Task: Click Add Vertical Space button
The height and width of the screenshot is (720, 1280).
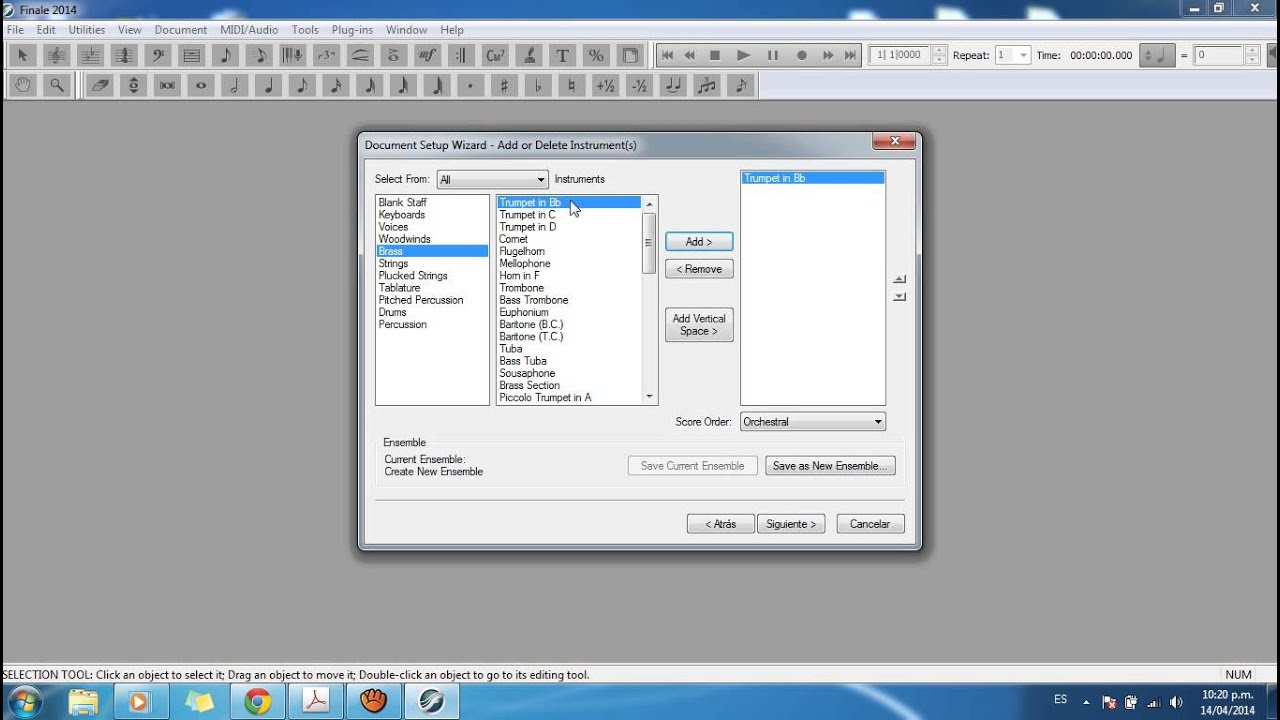Action: point(699,325)
